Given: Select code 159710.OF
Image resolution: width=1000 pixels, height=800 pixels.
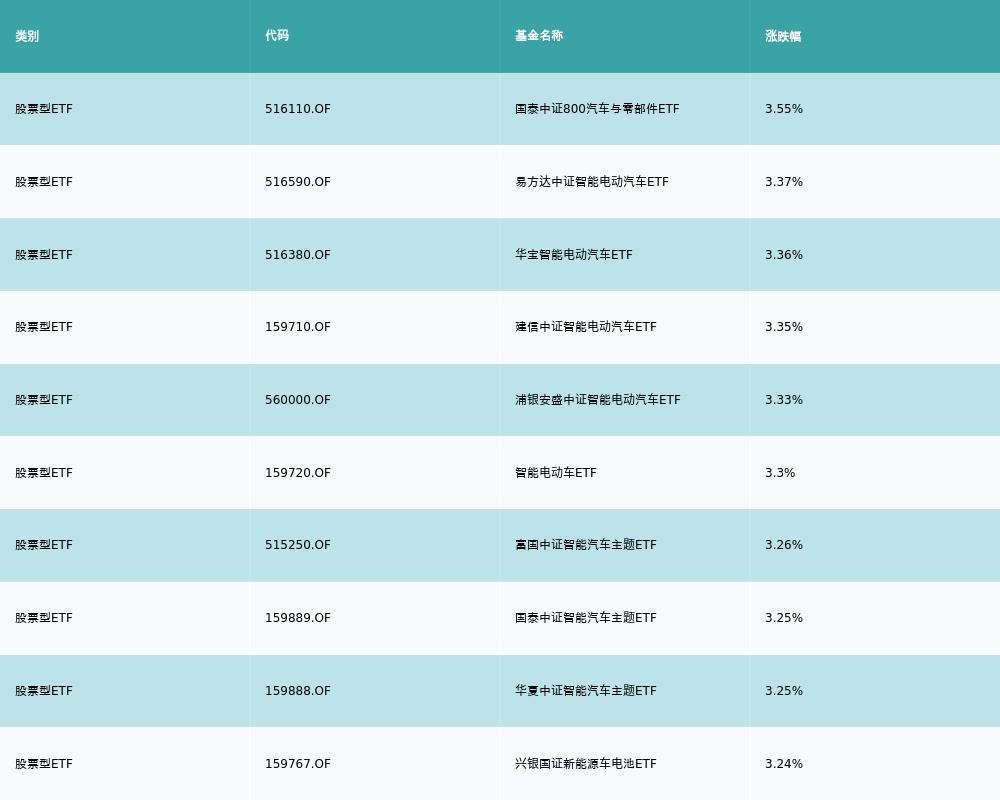Looking at the screenshot, I should tap(298, 327).
